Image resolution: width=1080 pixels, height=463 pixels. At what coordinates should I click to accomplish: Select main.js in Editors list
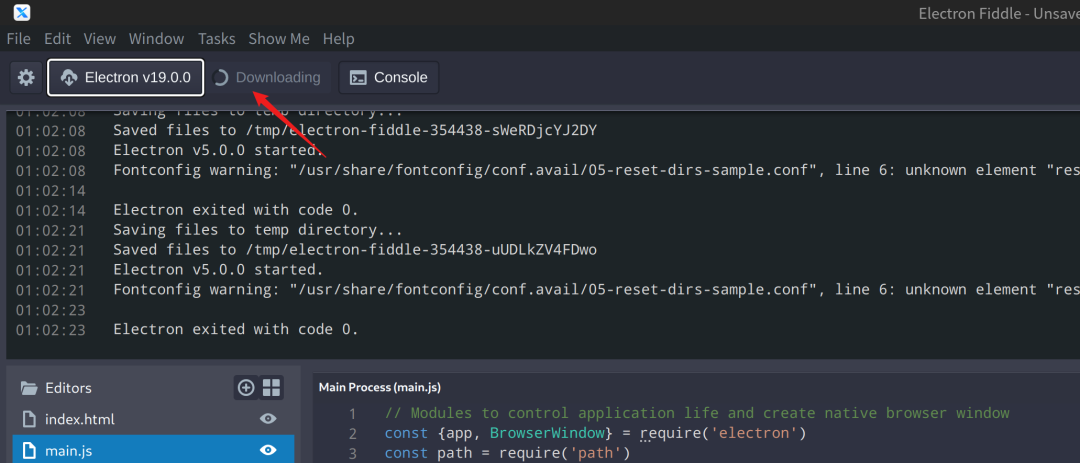153,449
